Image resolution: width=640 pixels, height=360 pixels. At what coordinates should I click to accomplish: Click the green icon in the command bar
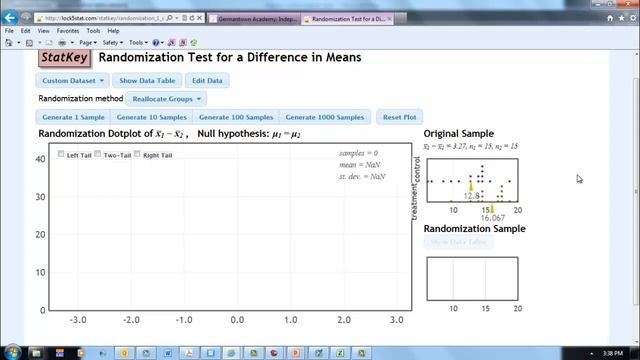coord(194,42)
